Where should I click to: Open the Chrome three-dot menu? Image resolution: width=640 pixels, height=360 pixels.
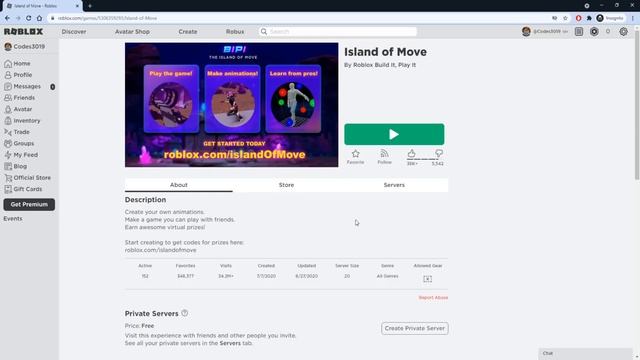633,18
